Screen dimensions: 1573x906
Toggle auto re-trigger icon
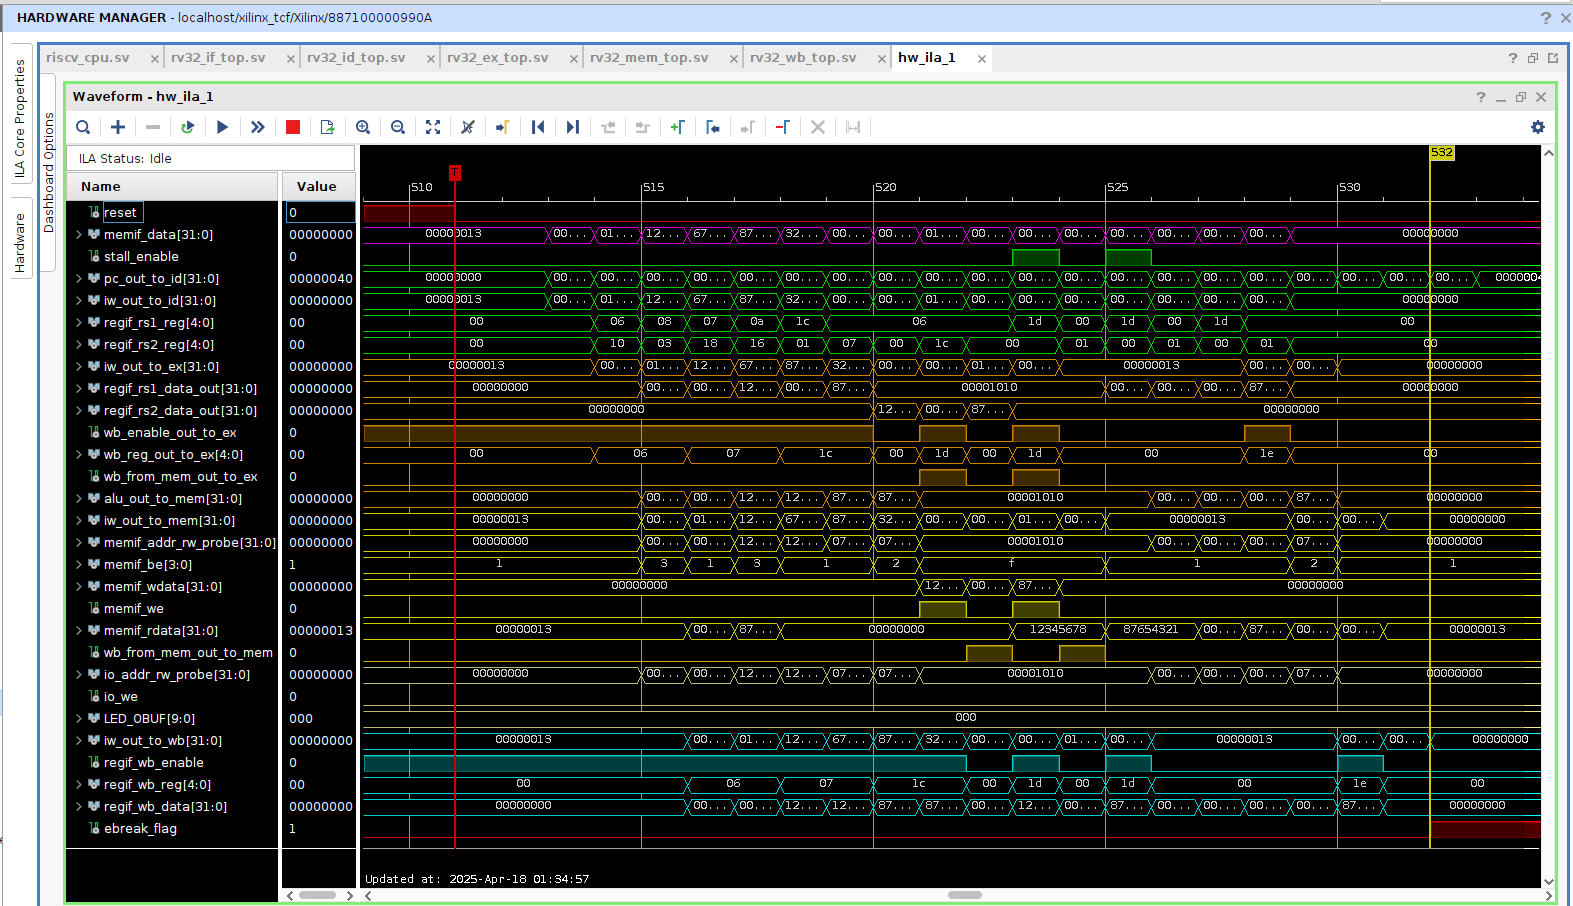[x=187, y=127]
